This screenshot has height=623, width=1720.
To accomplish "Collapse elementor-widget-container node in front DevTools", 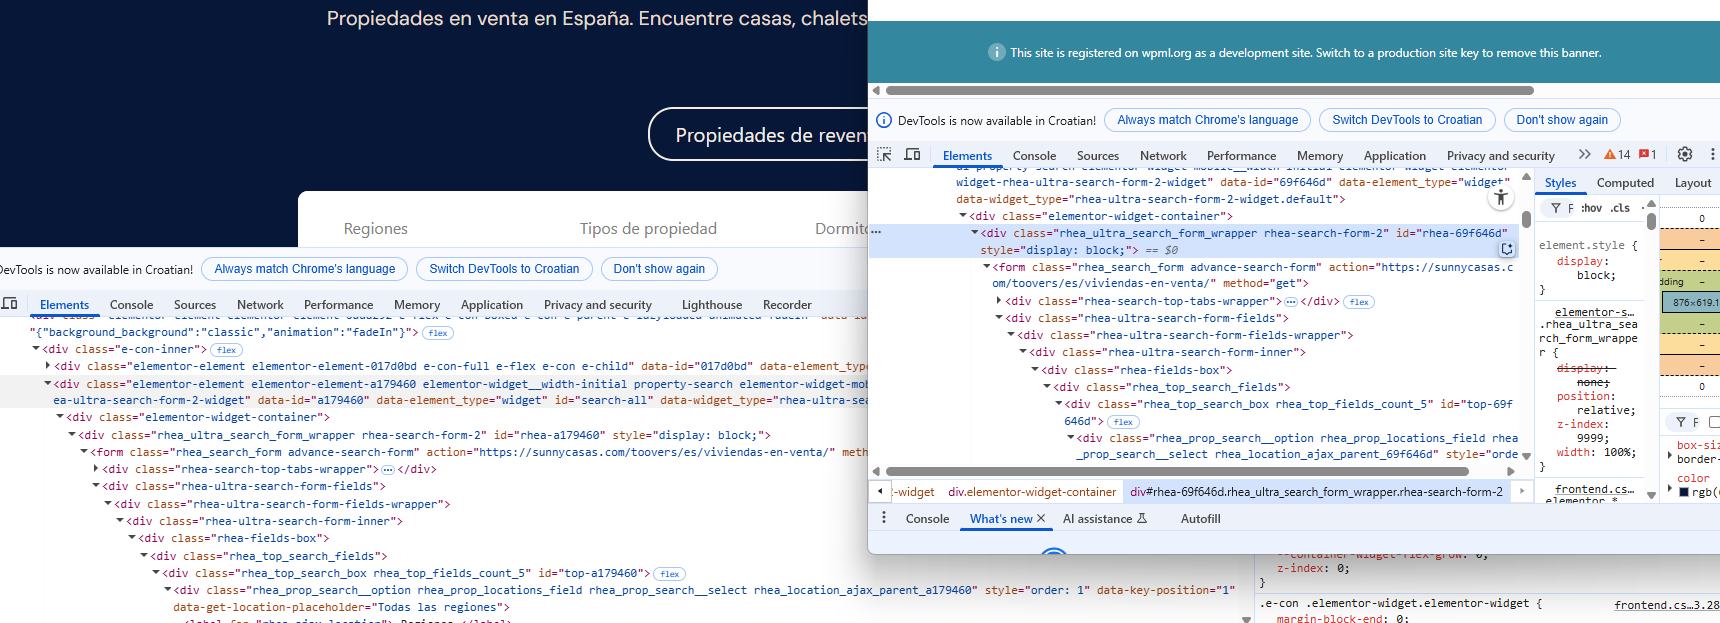I will (x=963, y=216).
